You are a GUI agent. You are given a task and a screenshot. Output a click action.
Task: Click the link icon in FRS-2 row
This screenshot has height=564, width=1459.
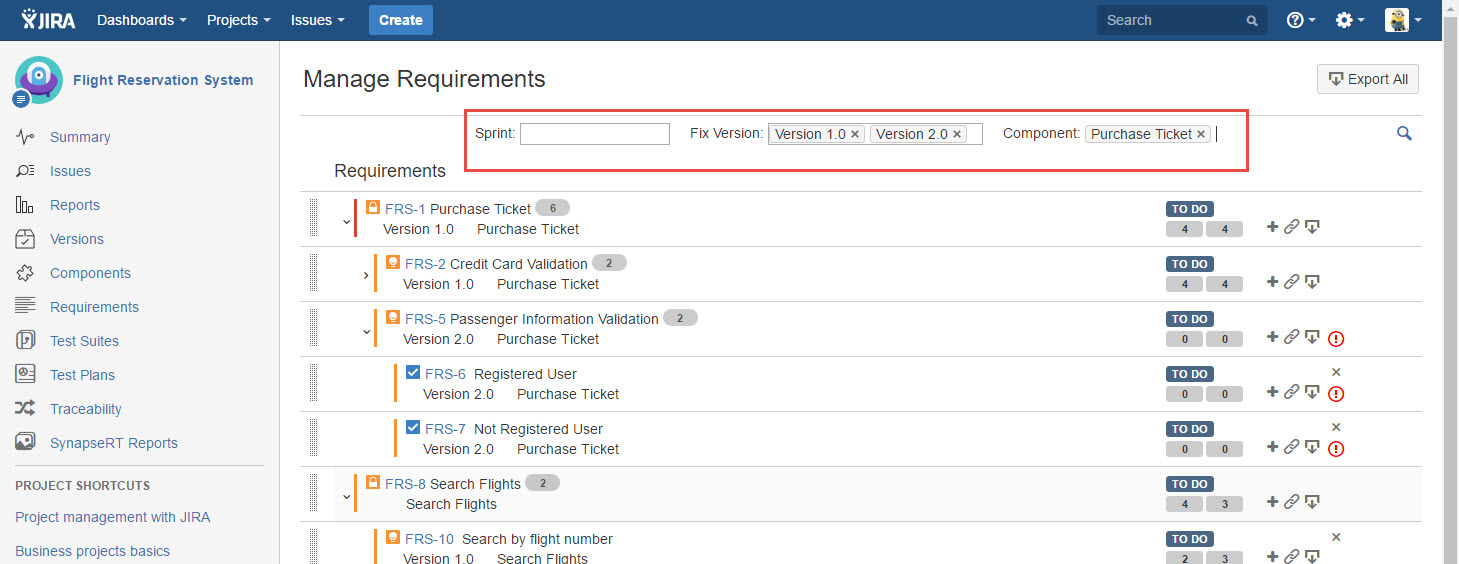(1291, 282)
